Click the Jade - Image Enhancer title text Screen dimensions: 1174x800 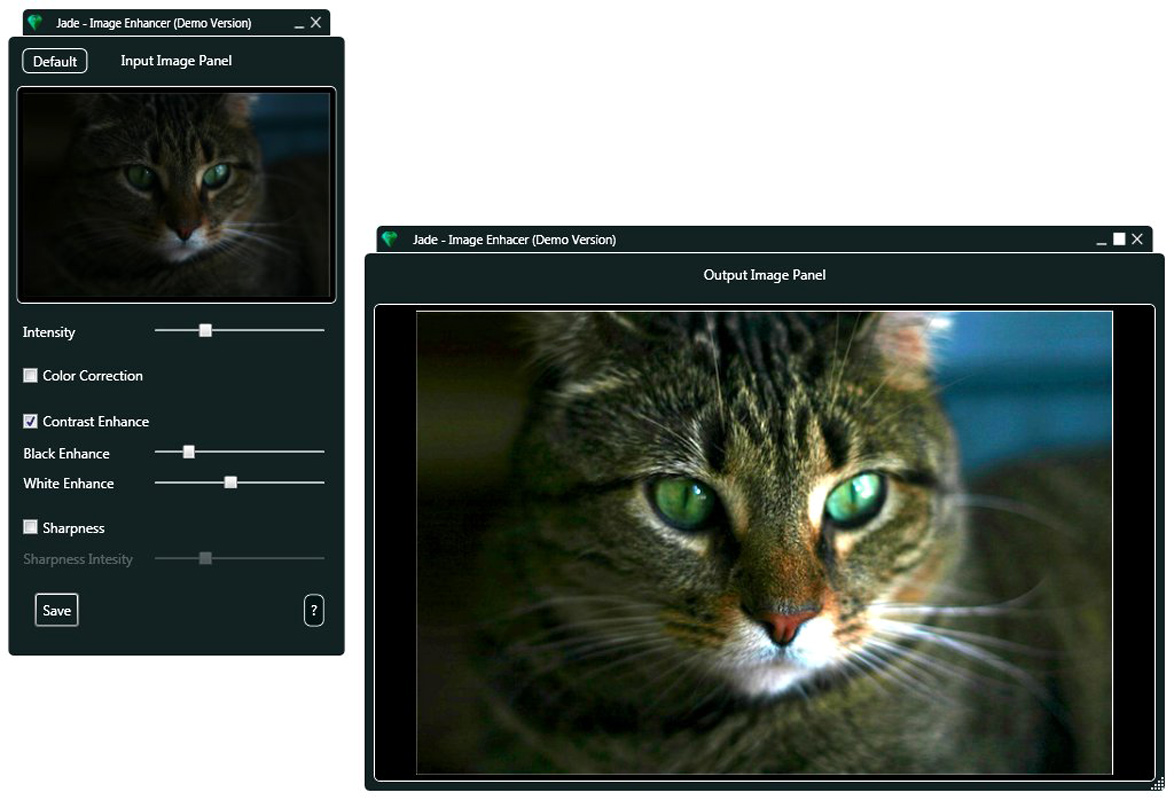point(153,23)
